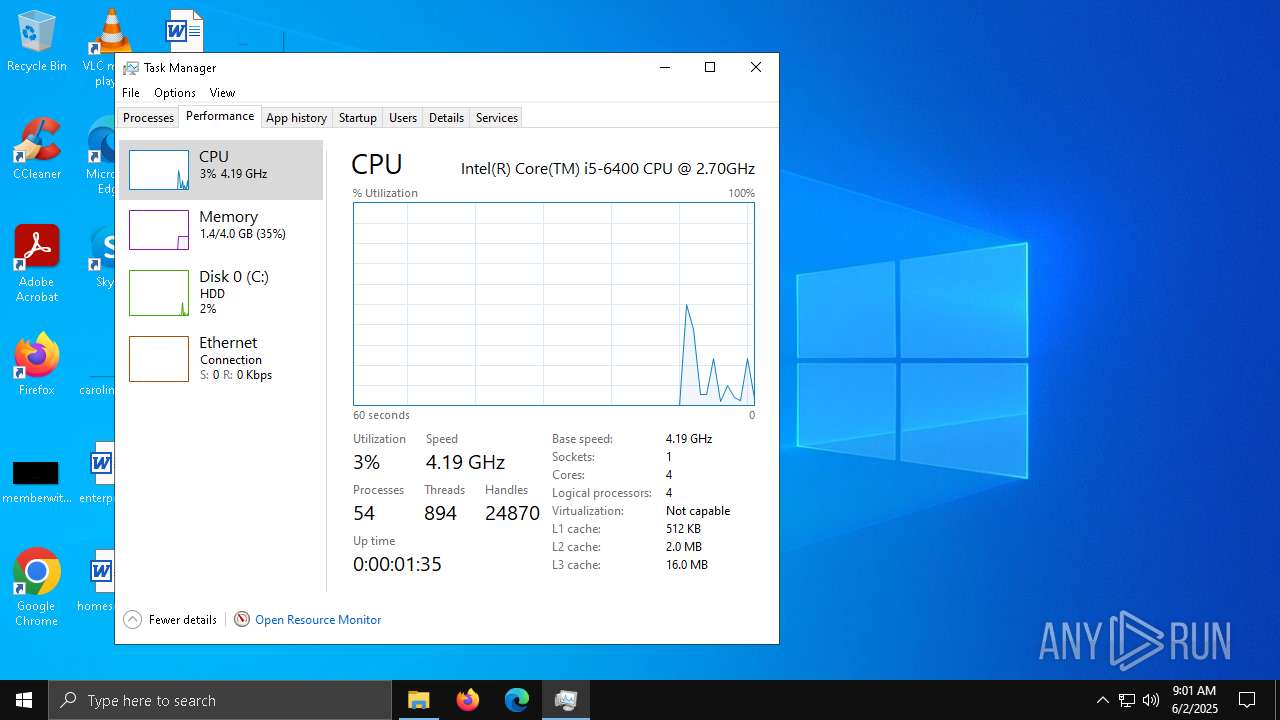Switch to the Users tab
Screen dimensions: 1280x720
click(x=403, y=118)
